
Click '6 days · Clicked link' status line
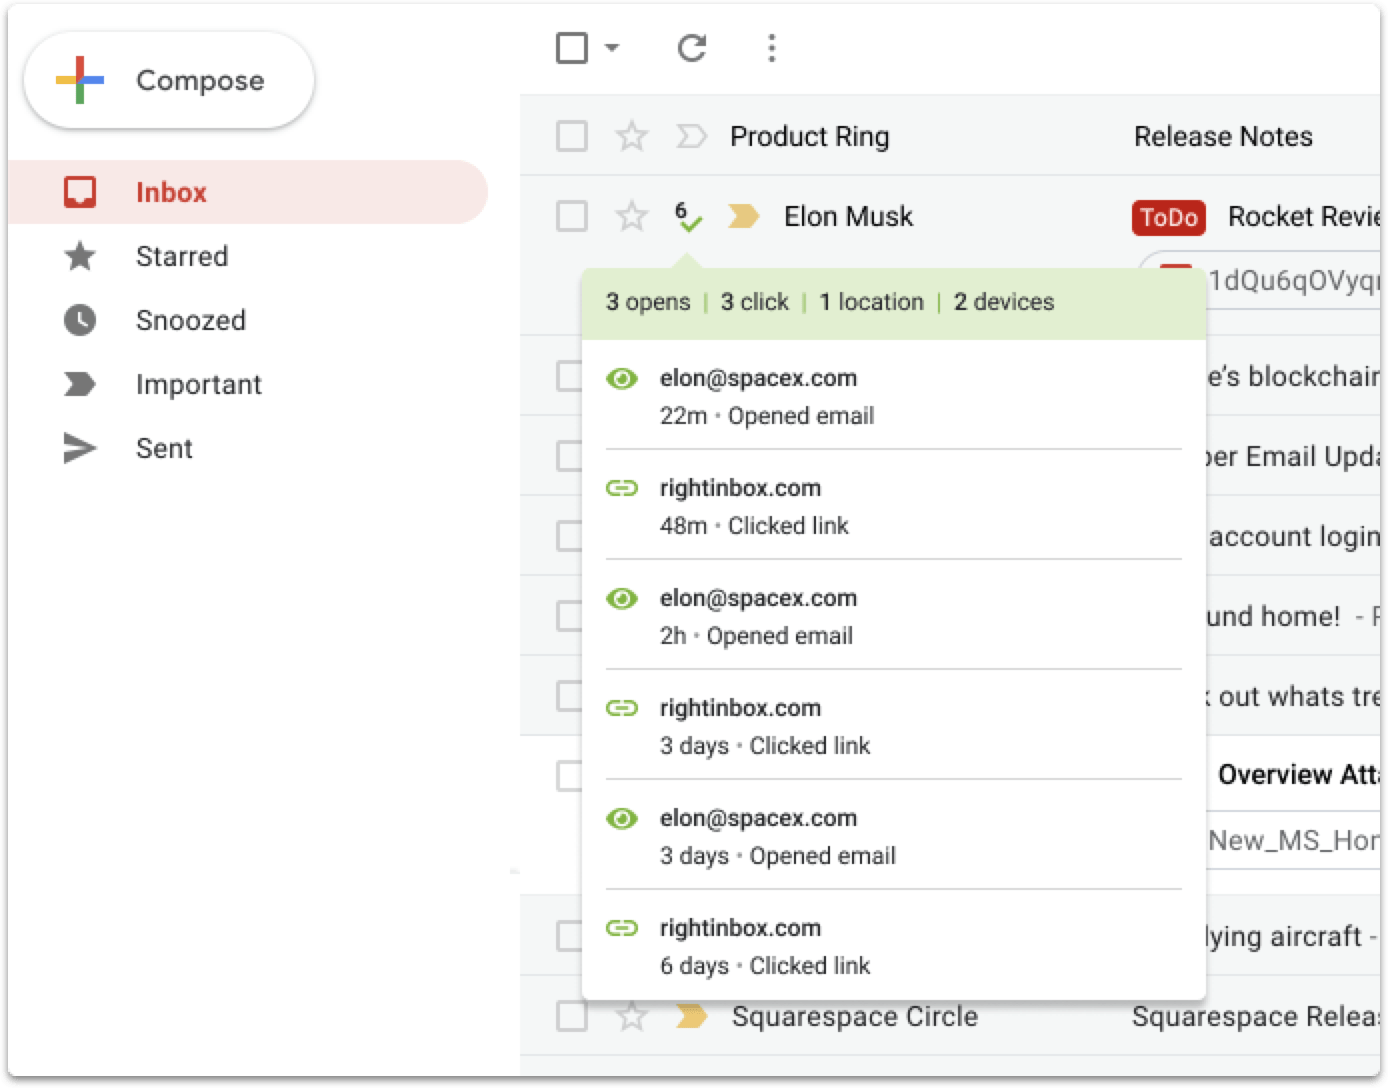(765, 966)
